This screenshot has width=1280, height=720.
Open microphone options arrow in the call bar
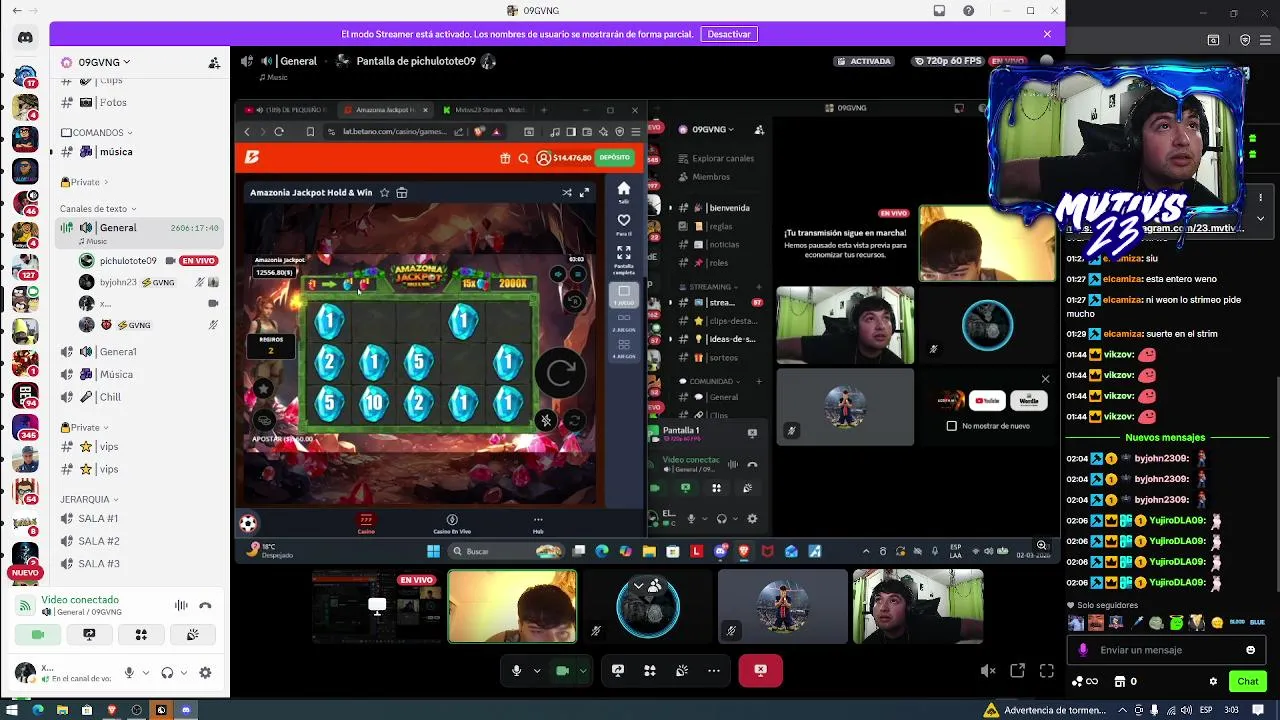537,671
